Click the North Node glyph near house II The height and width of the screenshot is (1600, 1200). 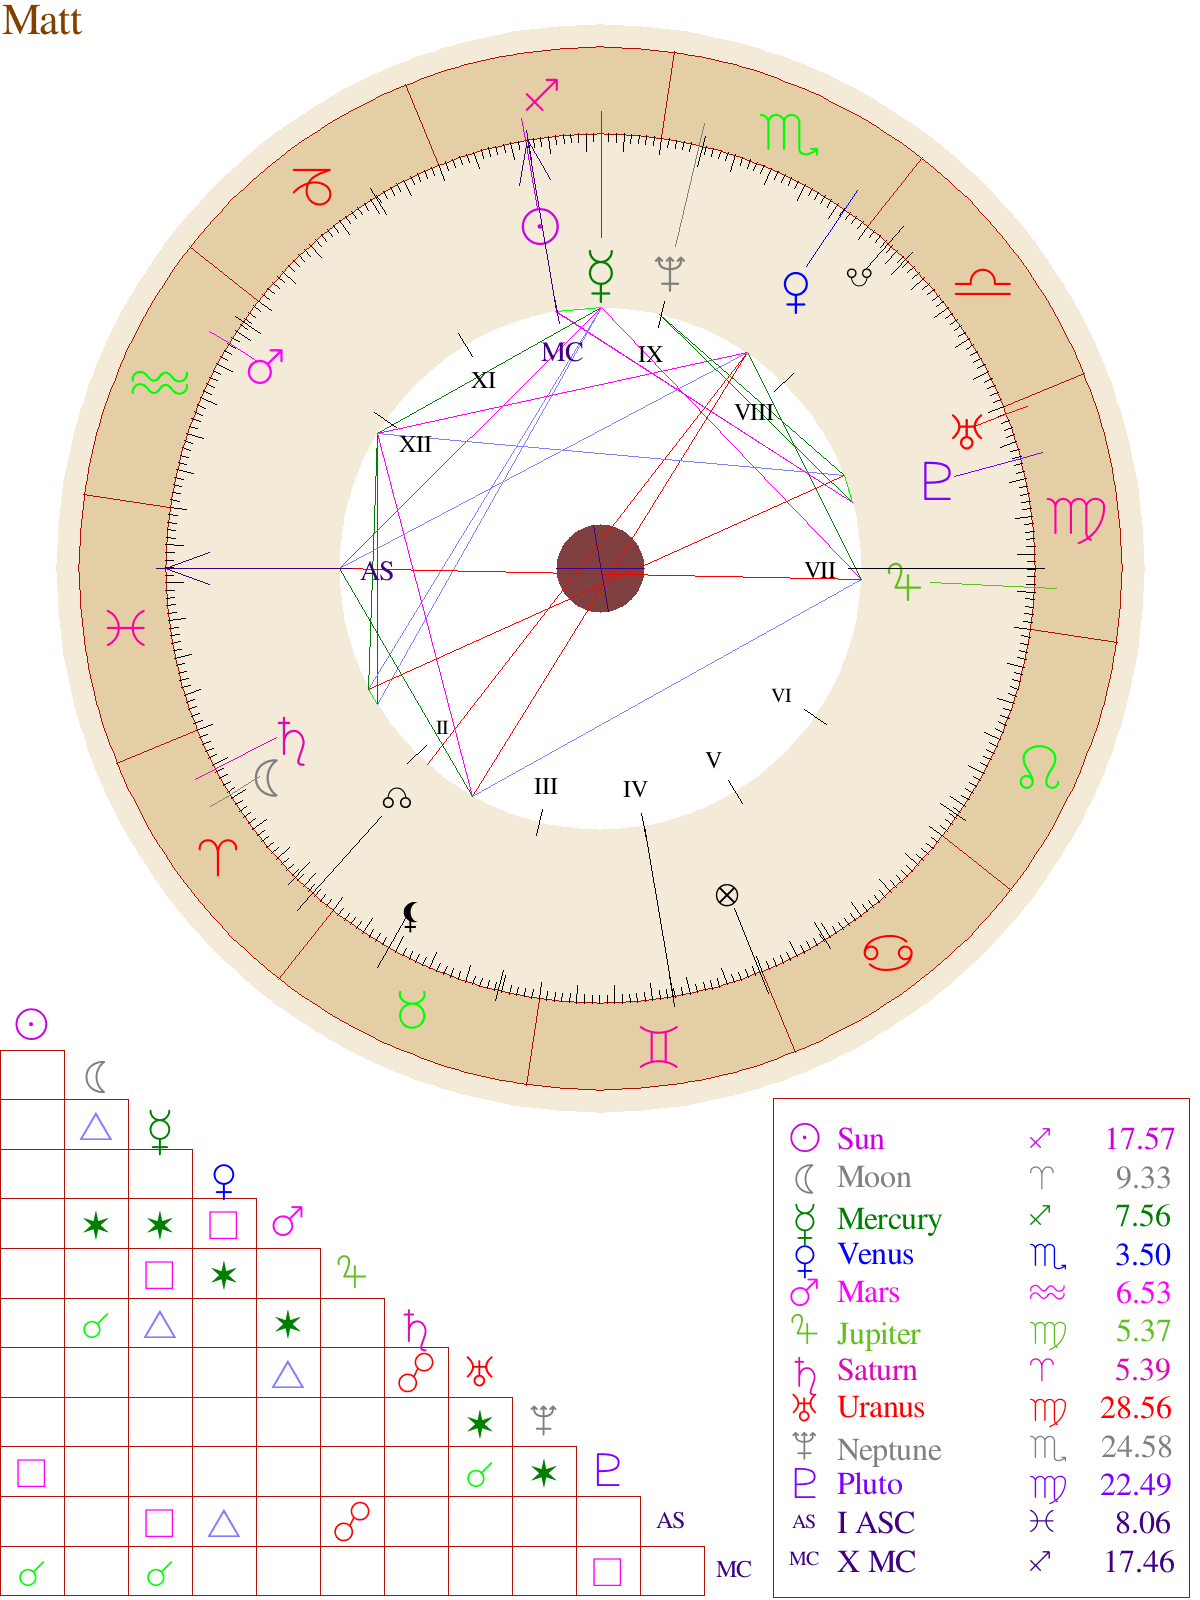pos(397,799)
